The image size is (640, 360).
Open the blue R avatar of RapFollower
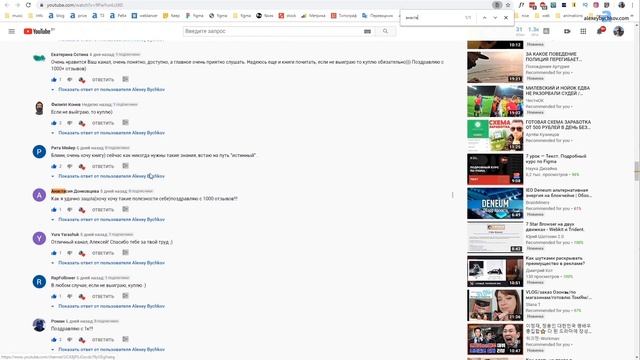39,282
